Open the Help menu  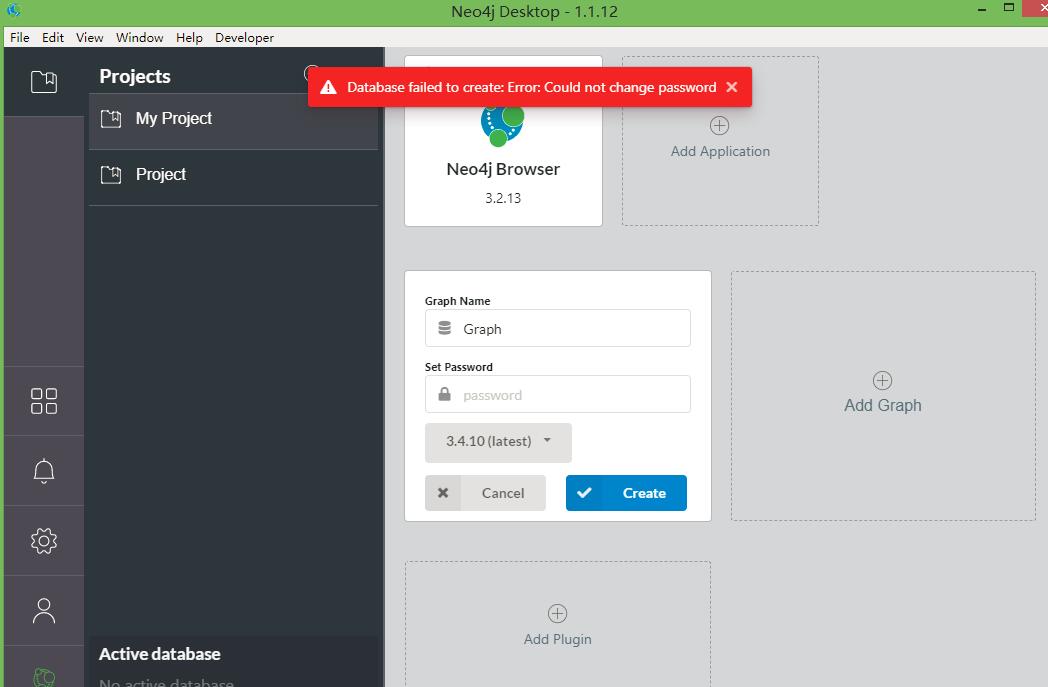[x=189, y=37]
